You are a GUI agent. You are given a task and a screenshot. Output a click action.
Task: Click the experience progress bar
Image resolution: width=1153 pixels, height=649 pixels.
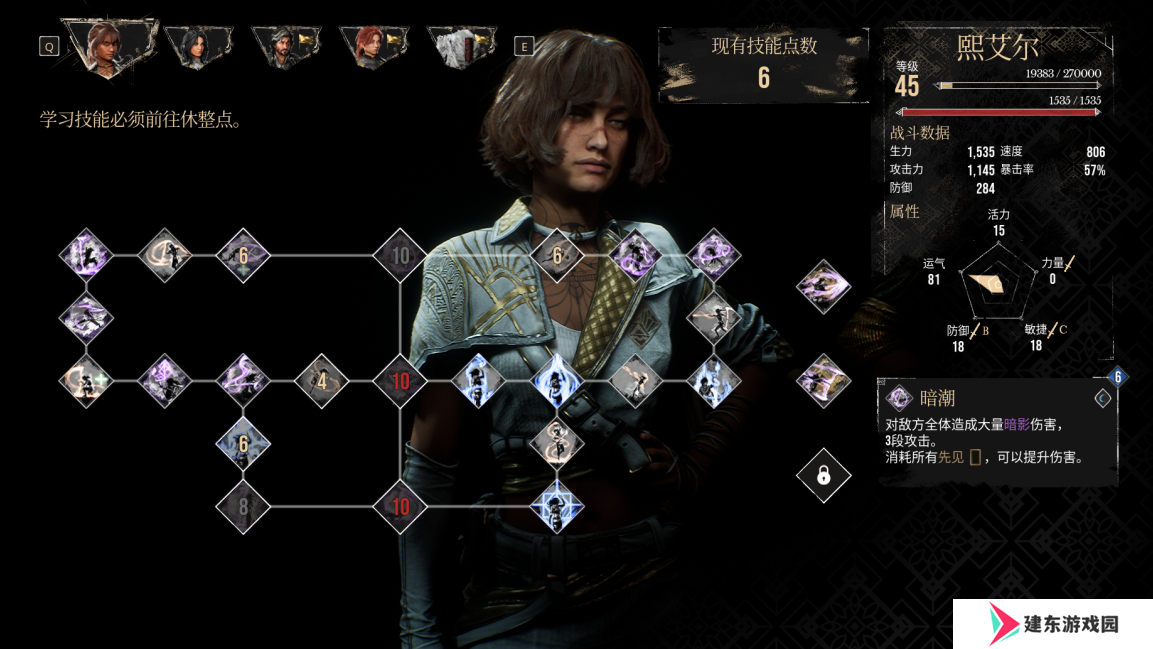[1018, 86]
